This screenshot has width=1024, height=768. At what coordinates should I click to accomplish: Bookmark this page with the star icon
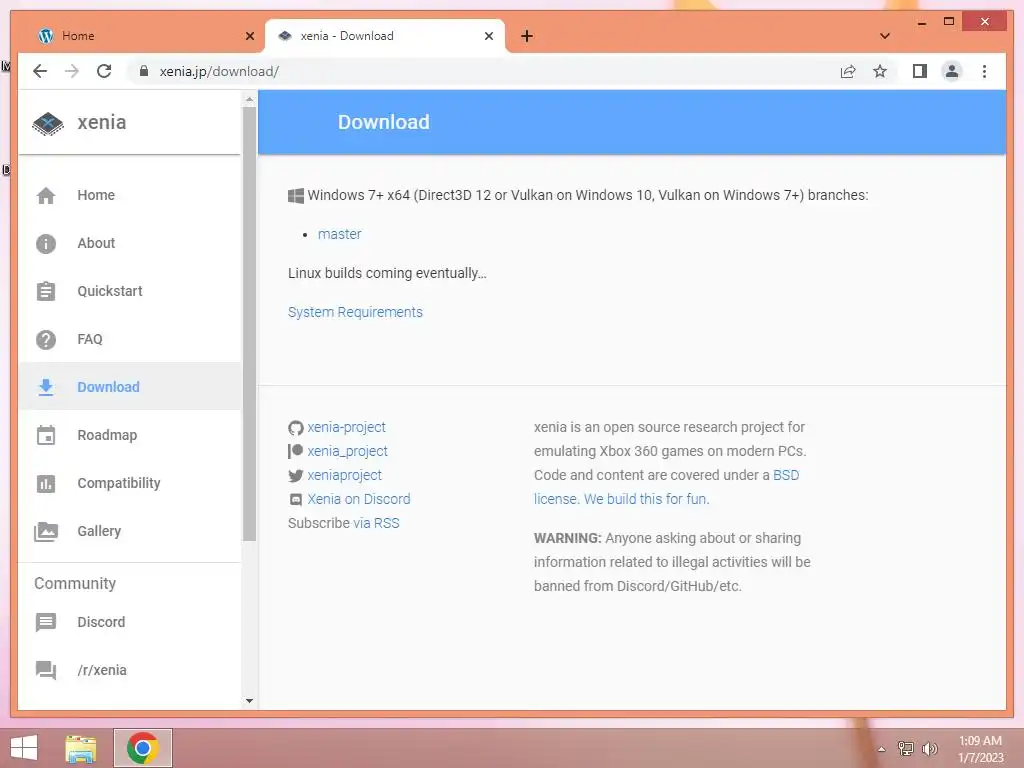(880, 71)
